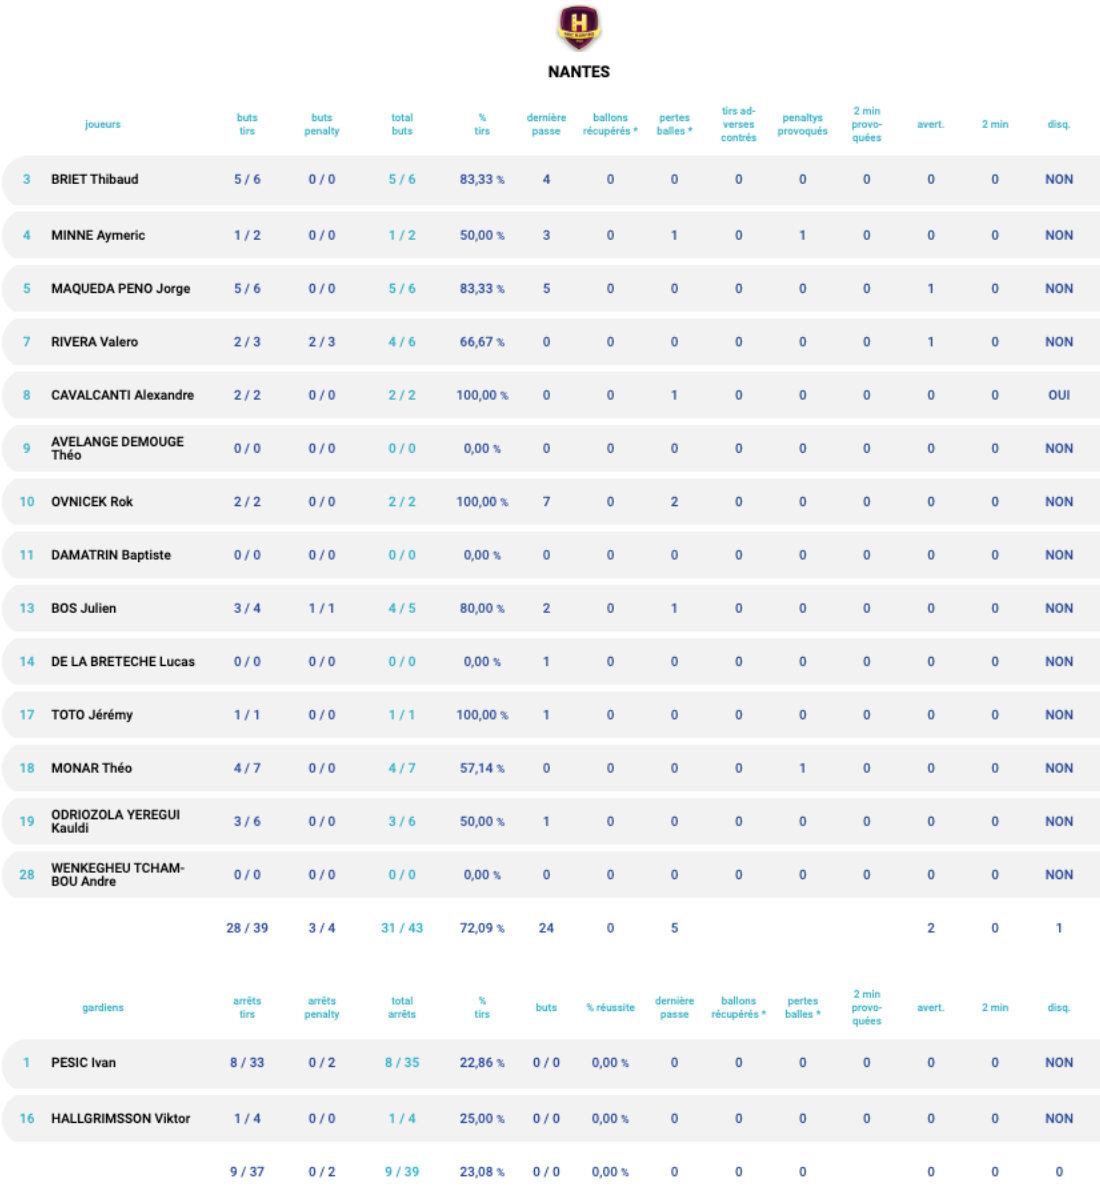
Task: Open player BRIET Thibaud's row
Action: [x=95, y=180]
